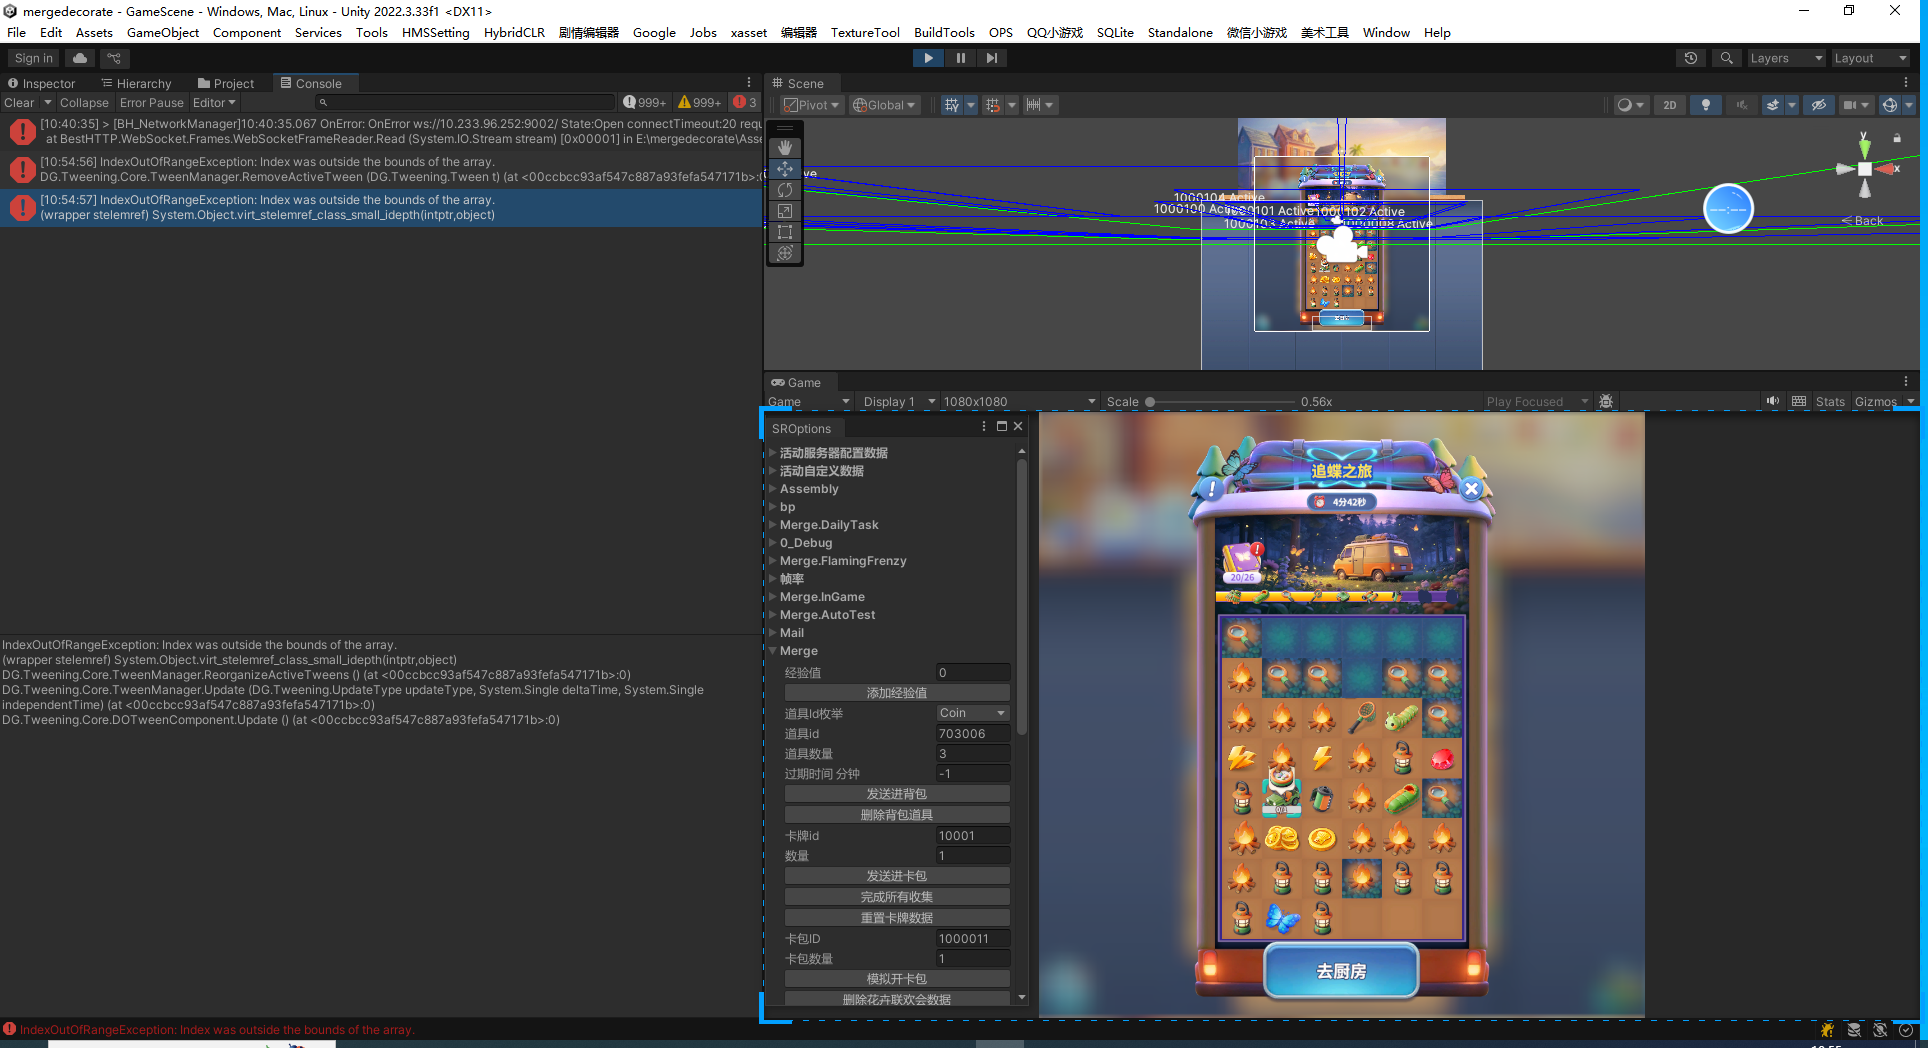Select the Rect transform tool
Viewport: 1928px width, 1048px height.
pos(785,232)
